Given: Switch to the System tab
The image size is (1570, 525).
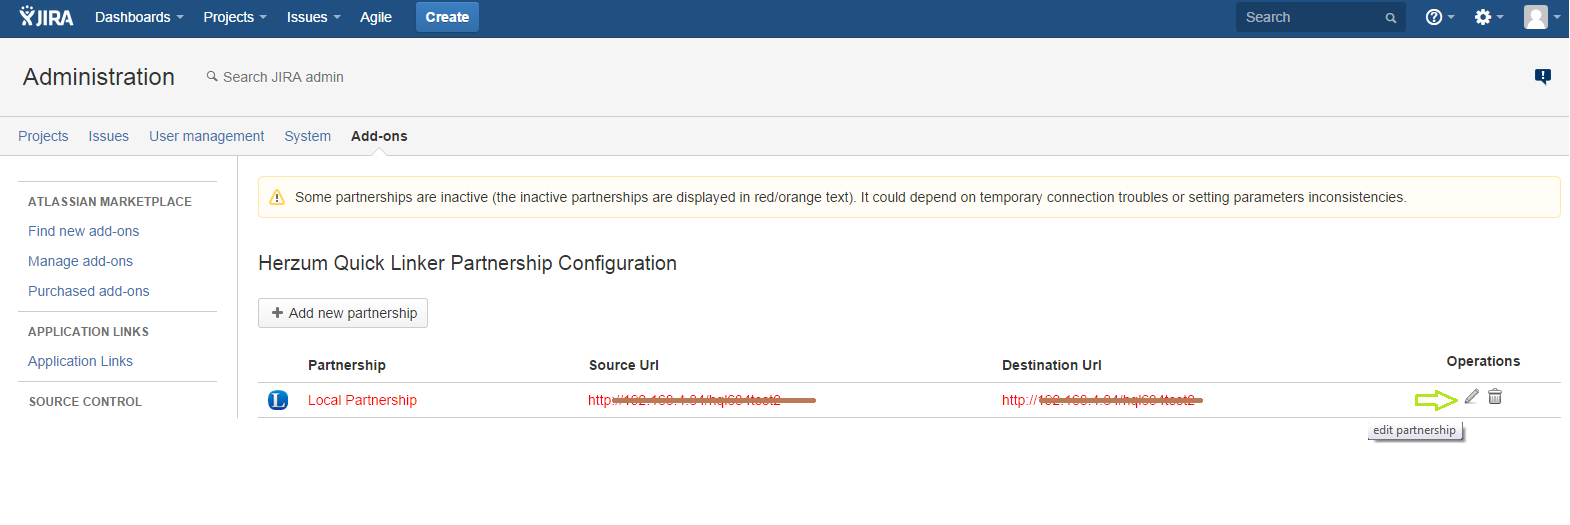Looking at the screenshot, I should [307, 136].
